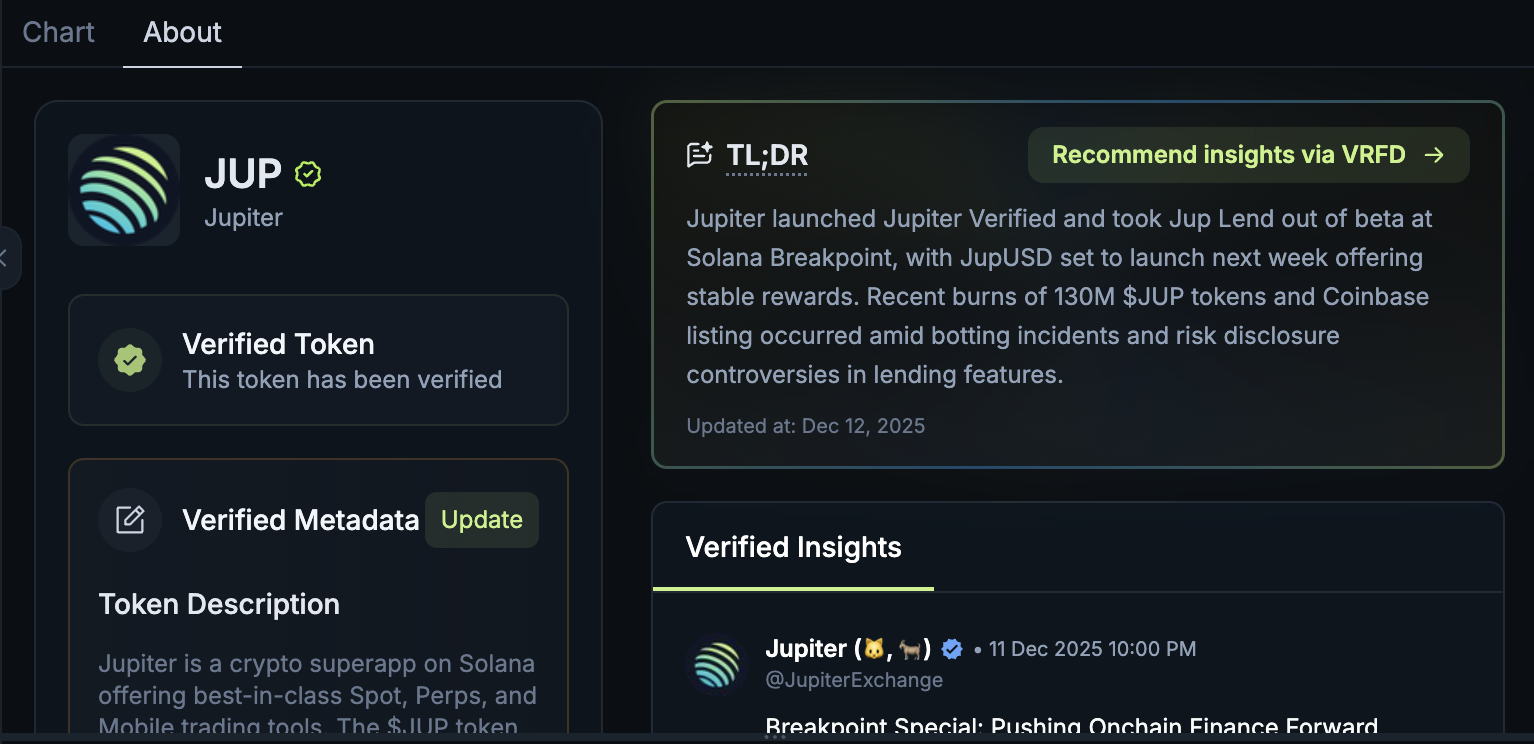The height and width of the screenshot is (744, 1534).
Task: Open the @JupiterExchange profile link
Action: click(x=853, y=679)
